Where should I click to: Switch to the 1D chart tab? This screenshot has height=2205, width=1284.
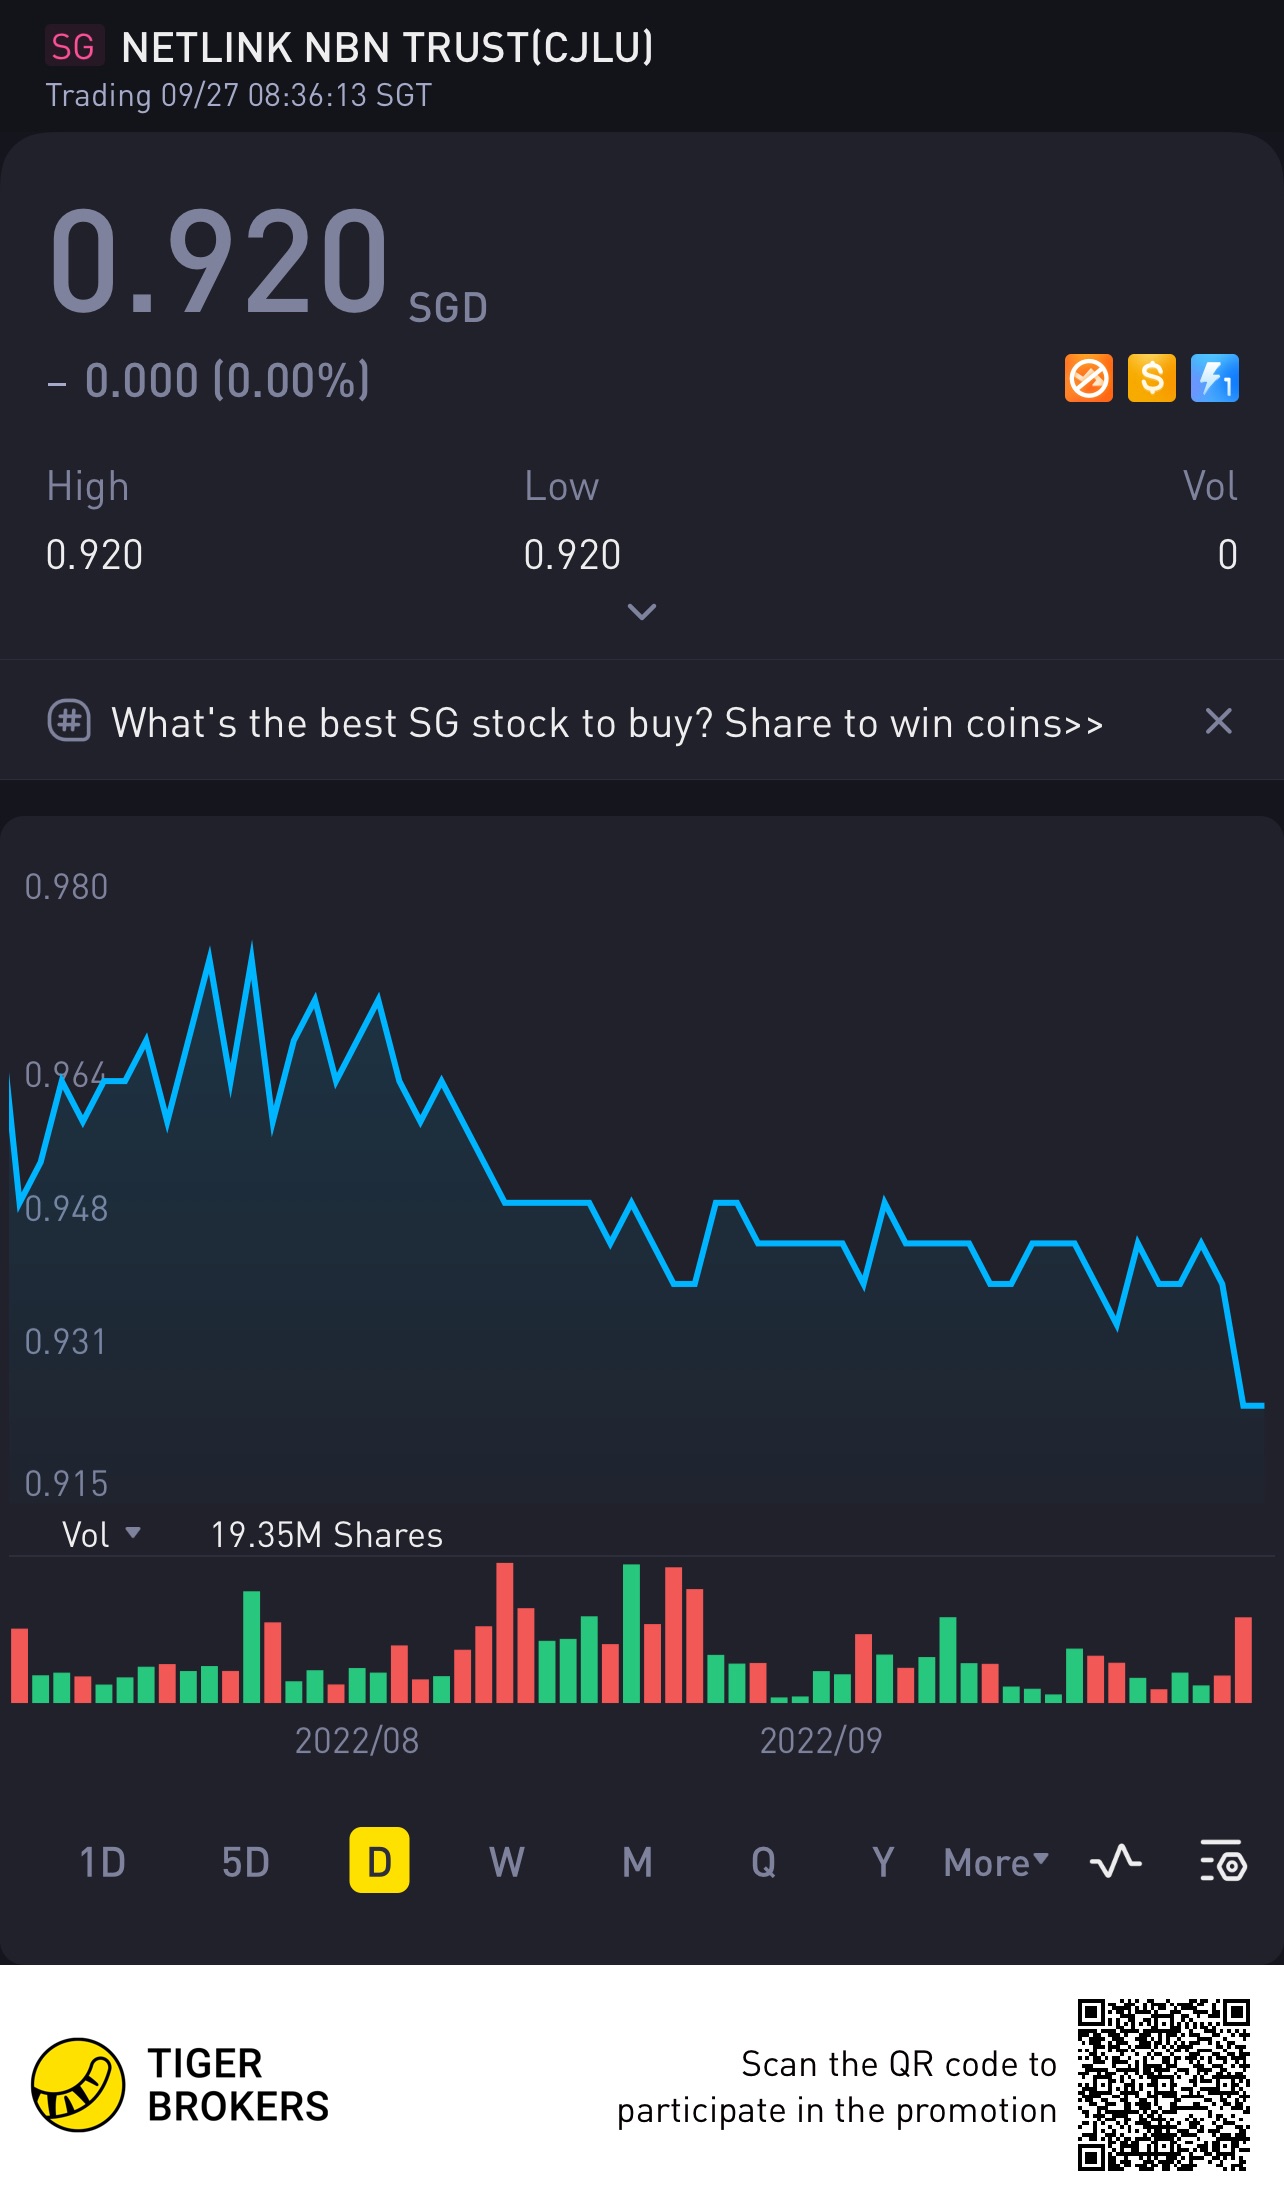click(x=102, y=1862)
